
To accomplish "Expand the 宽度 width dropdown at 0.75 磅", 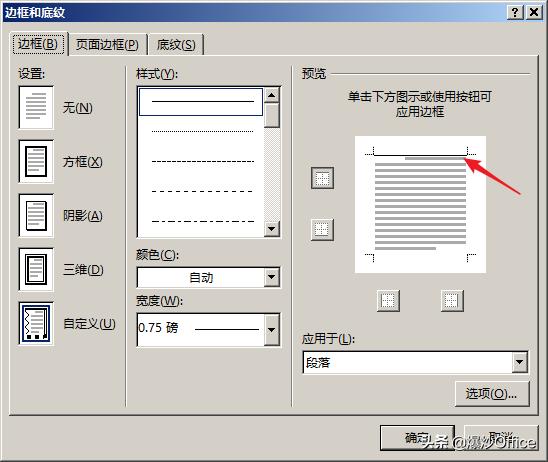I will (209, 330).
